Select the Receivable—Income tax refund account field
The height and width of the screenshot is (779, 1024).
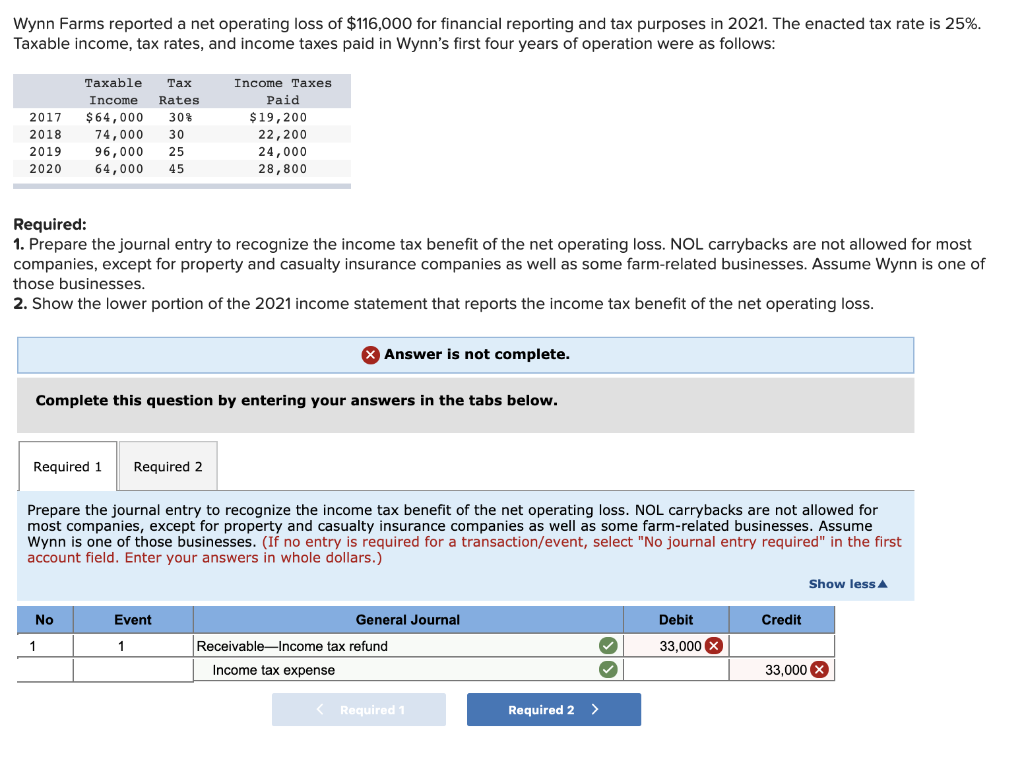pos(408,646)
